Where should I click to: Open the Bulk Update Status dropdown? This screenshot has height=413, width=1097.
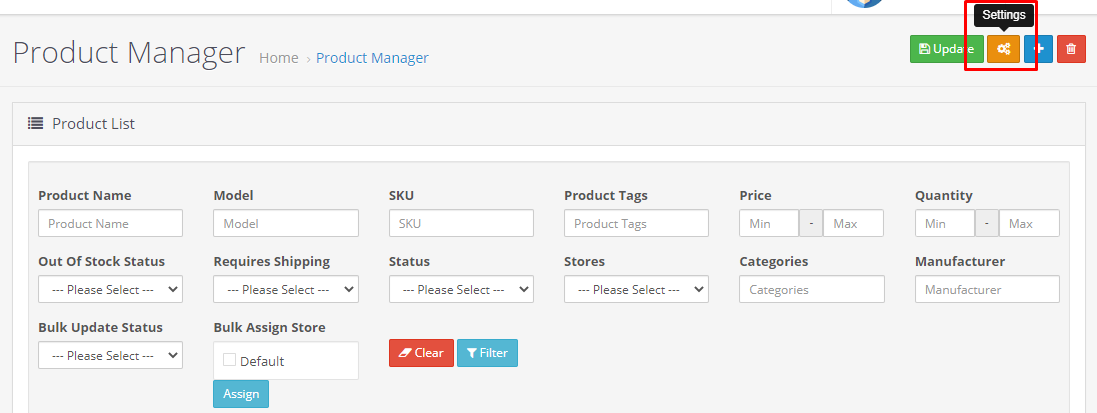click(x=111, y=355)
